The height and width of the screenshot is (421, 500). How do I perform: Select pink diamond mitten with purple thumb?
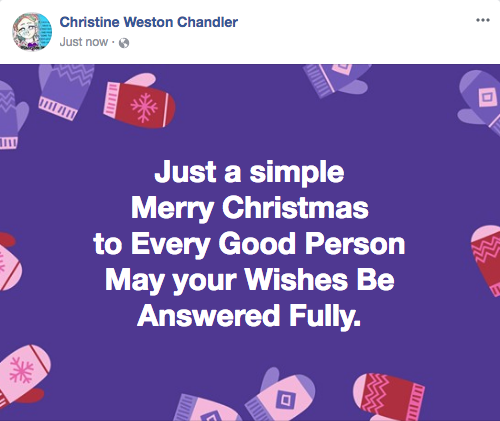point(280,393)
